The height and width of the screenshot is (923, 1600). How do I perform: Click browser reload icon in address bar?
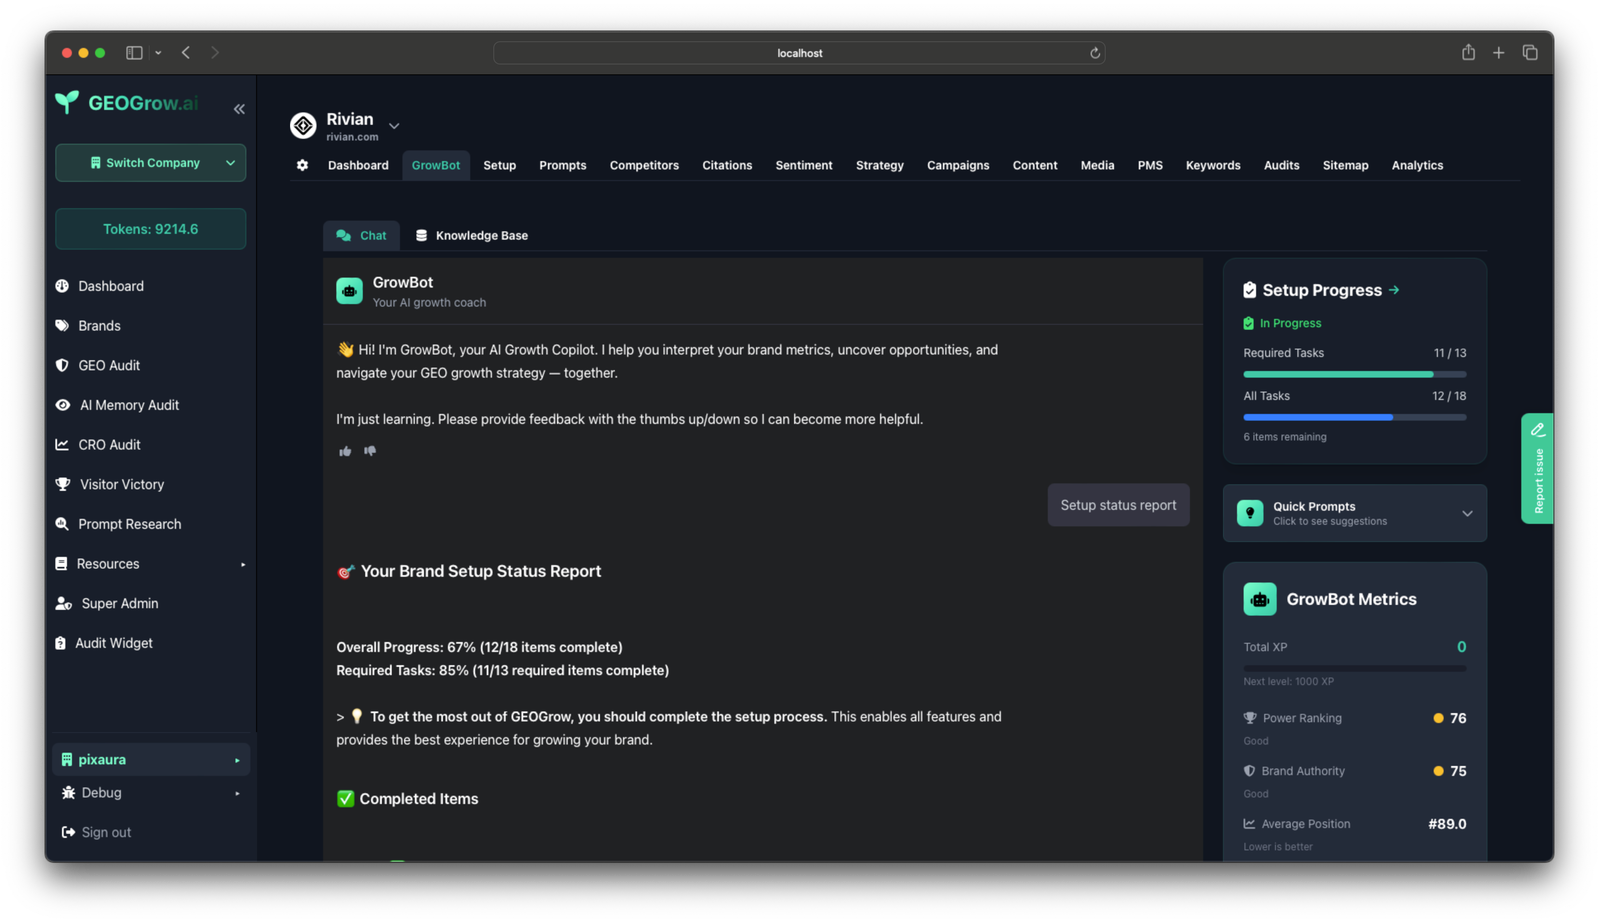[1095, 53]
